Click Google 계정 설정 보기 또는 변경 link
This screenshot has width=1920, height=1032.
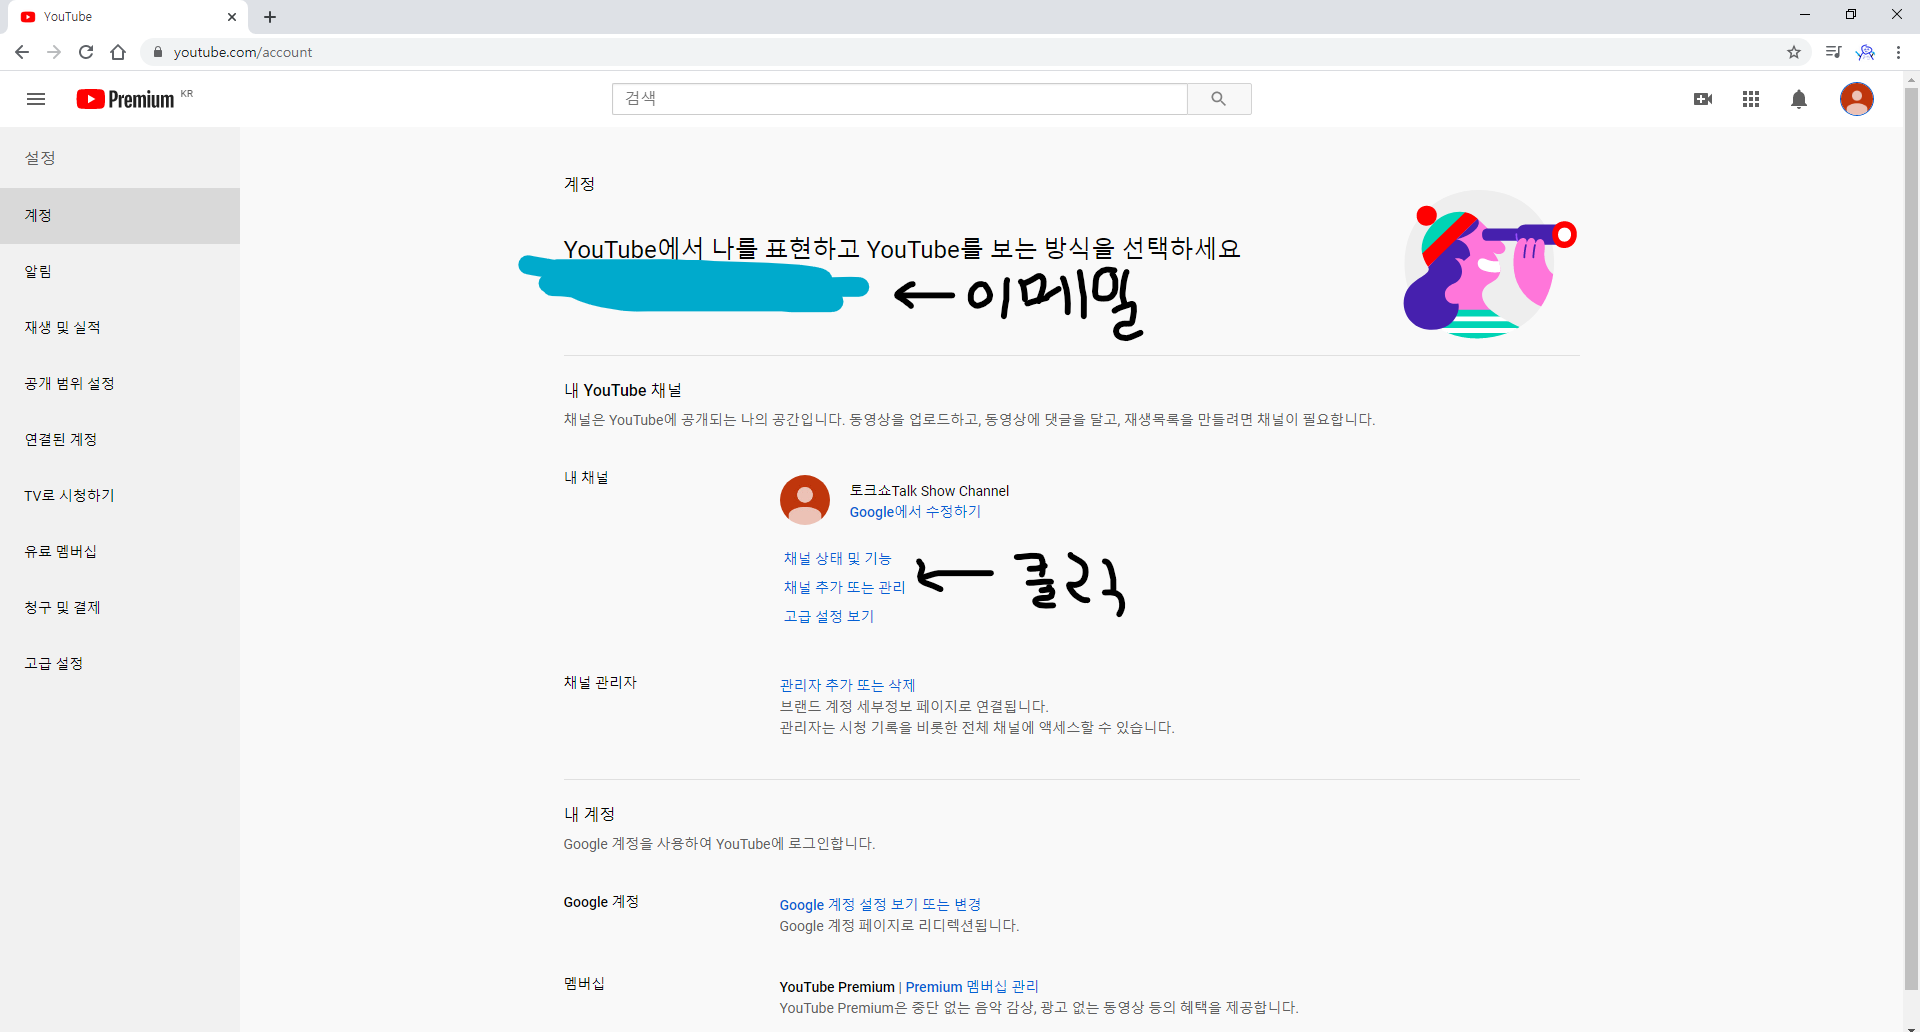coord(880,905)
